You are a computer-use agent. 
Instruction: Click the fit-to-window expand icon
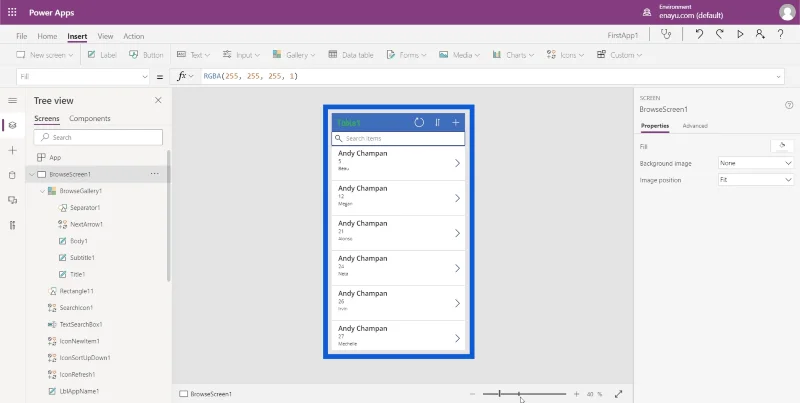click(618, 394)
